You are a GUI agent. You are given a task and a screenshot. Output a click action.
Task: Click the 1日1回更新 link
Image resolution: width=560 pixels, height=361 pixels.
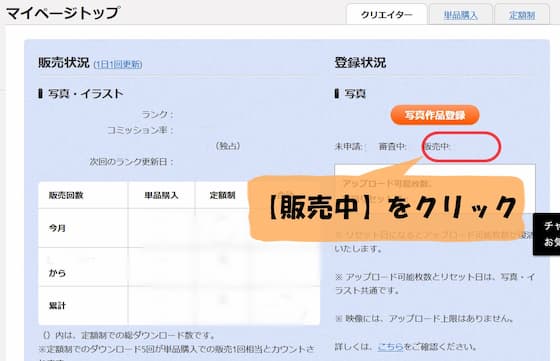point(118,64)
